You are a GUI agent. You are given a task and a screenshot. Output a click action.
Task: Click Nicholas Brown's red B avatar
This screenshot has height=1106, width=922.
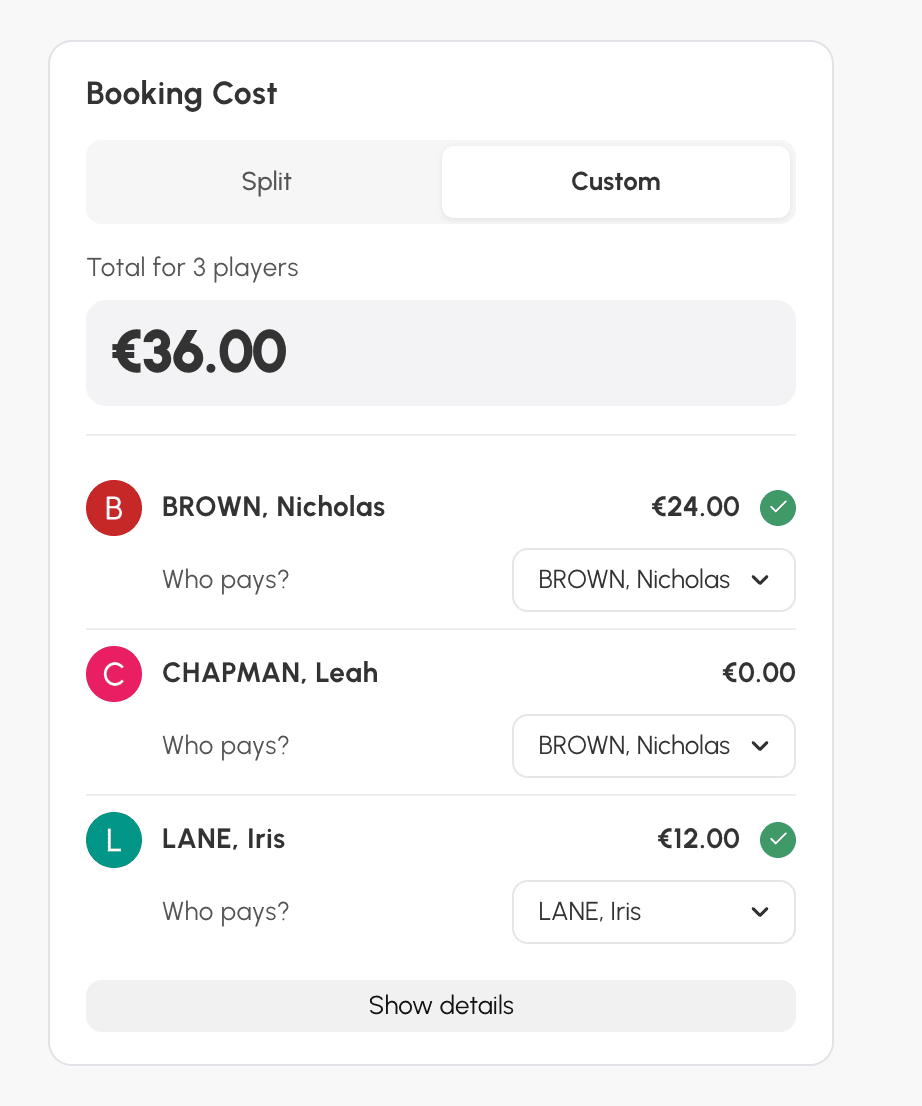114,508
